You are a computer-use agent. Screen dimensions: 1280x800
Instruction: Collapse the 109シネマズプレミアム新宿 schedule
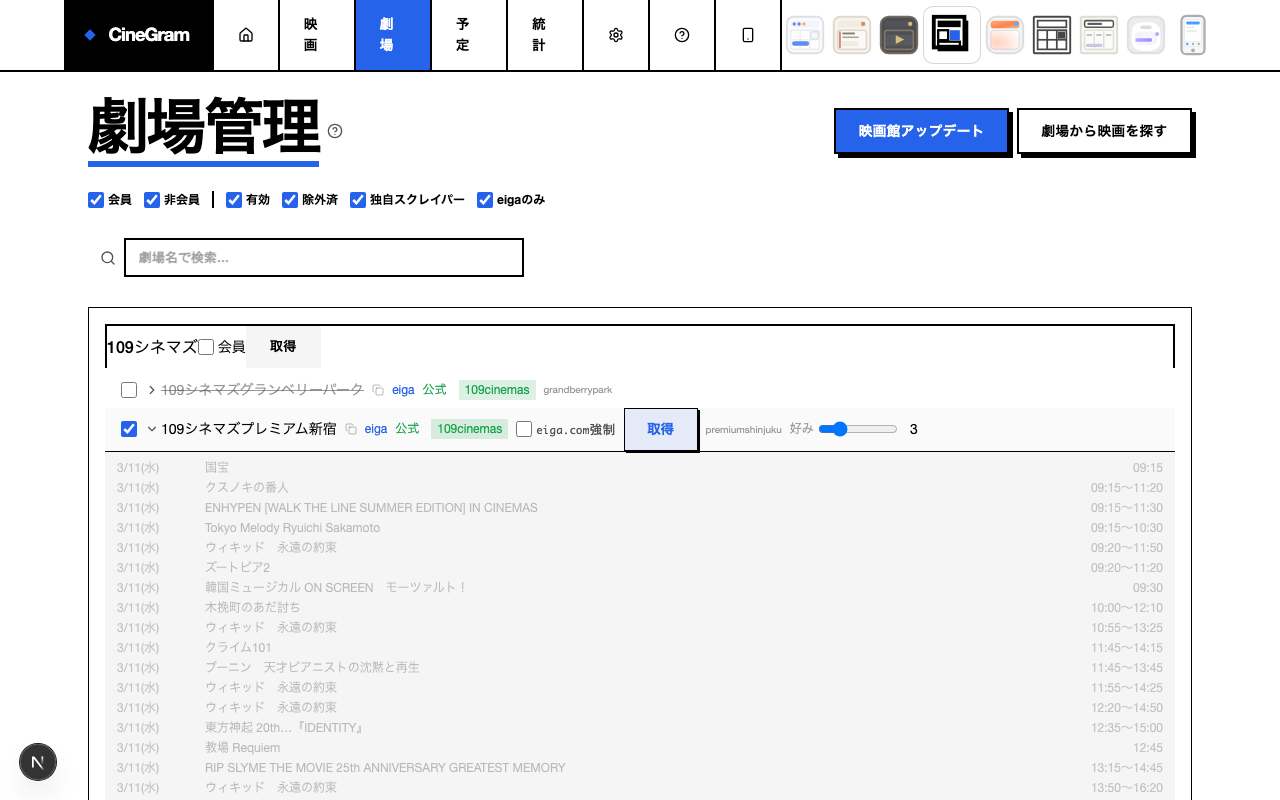[152, 429]
